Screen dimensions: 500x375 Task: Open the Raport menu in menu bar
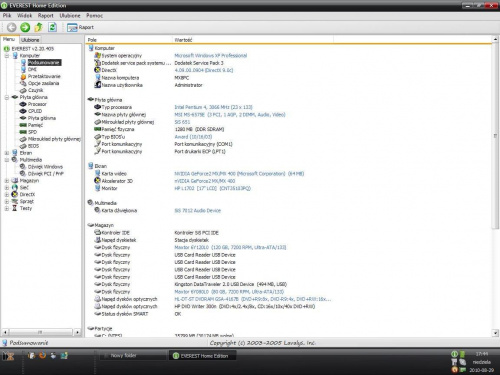[x=45, y=15]
